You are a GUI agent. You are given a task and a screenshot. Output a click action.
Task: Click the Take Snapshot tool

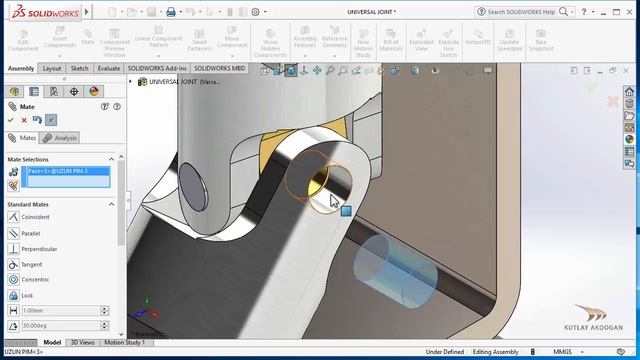tap(541, 40)
